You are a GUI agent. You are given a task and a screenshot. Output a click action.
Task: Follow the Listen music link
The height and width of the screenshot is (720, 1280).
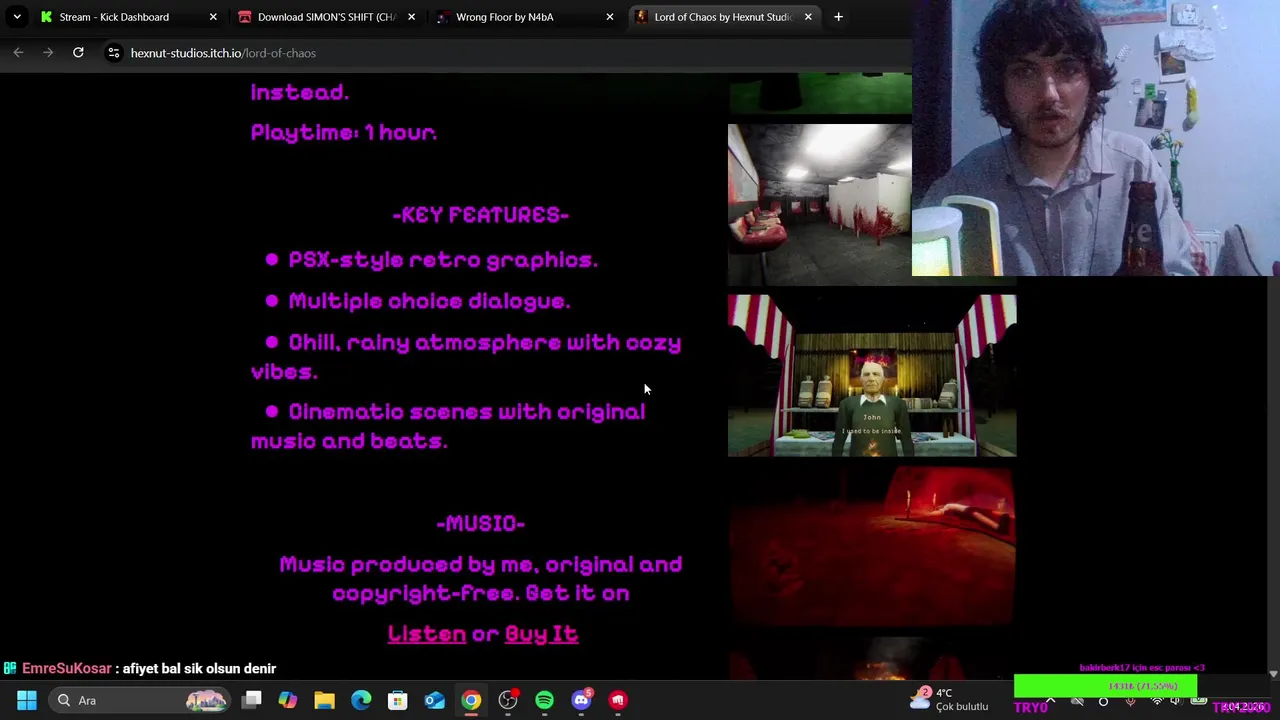(x=427, y=634)
